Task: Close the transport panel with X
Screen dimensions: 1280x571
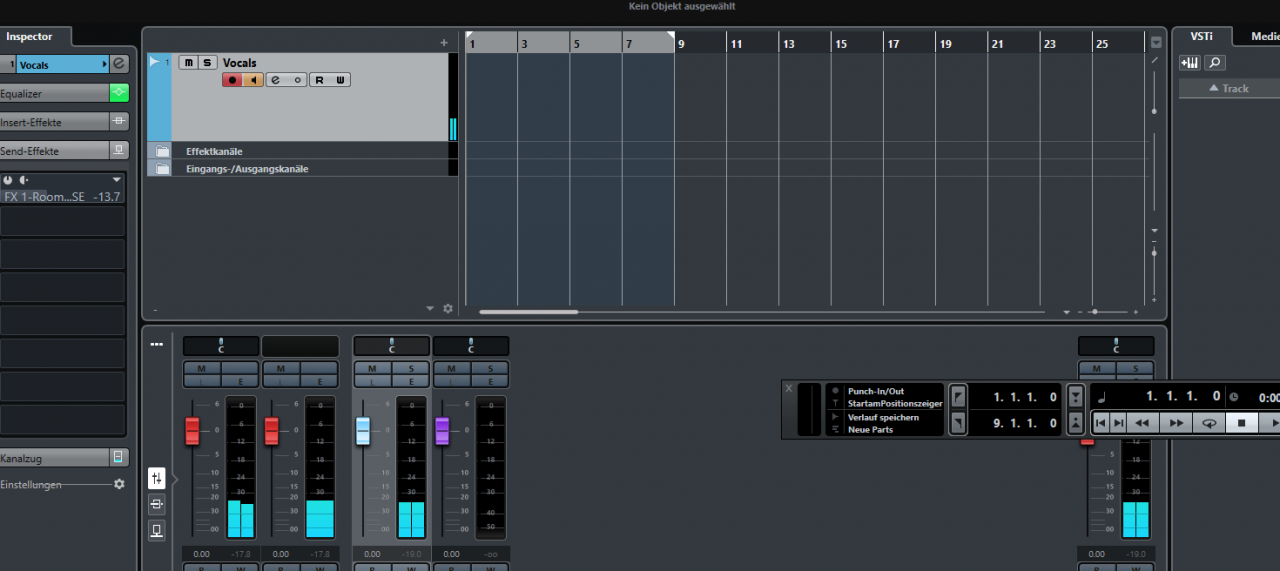Action: coord(789,388)
